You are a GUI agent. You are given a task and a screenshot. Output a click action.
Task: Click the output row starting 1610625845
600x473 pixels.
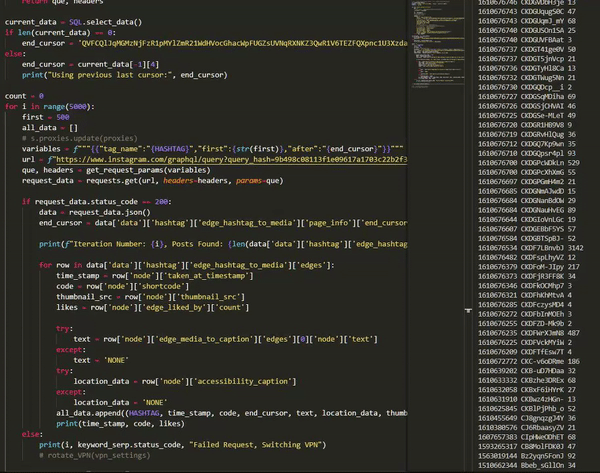[x=527, y=409]
